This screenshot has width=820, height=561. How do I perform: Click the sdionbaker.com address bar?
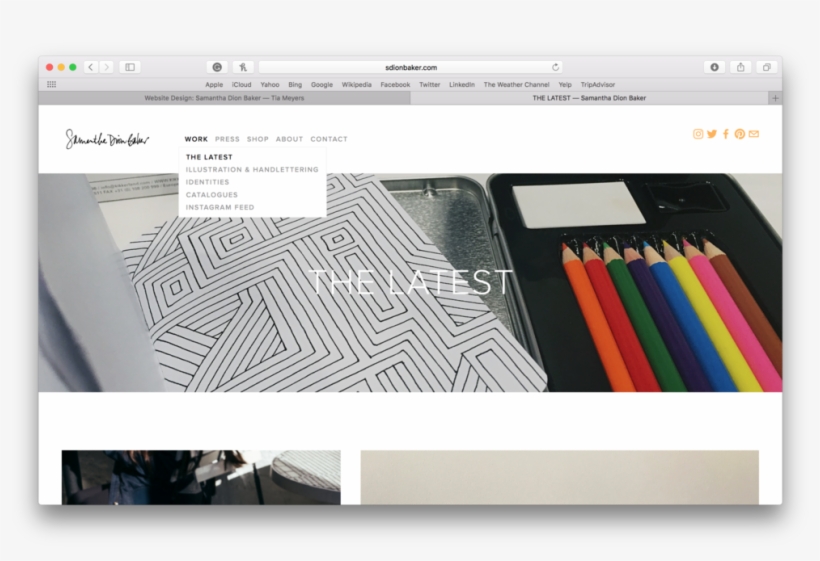coord(410,67)
